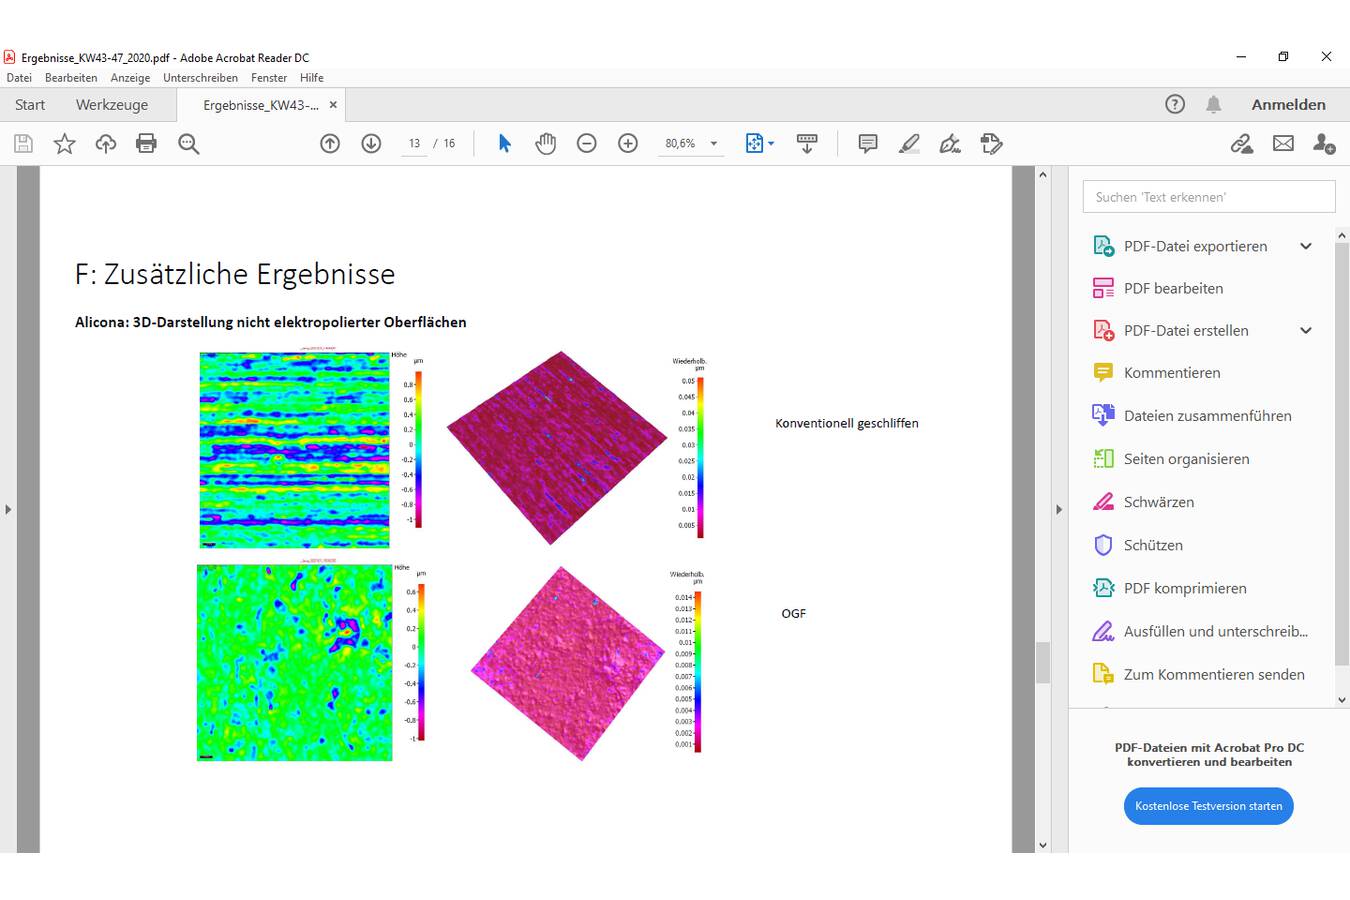This screenshot has width=1350, height=900.
Task: Expand PDF-Datei erstellen options
Action: point(1305,331)
